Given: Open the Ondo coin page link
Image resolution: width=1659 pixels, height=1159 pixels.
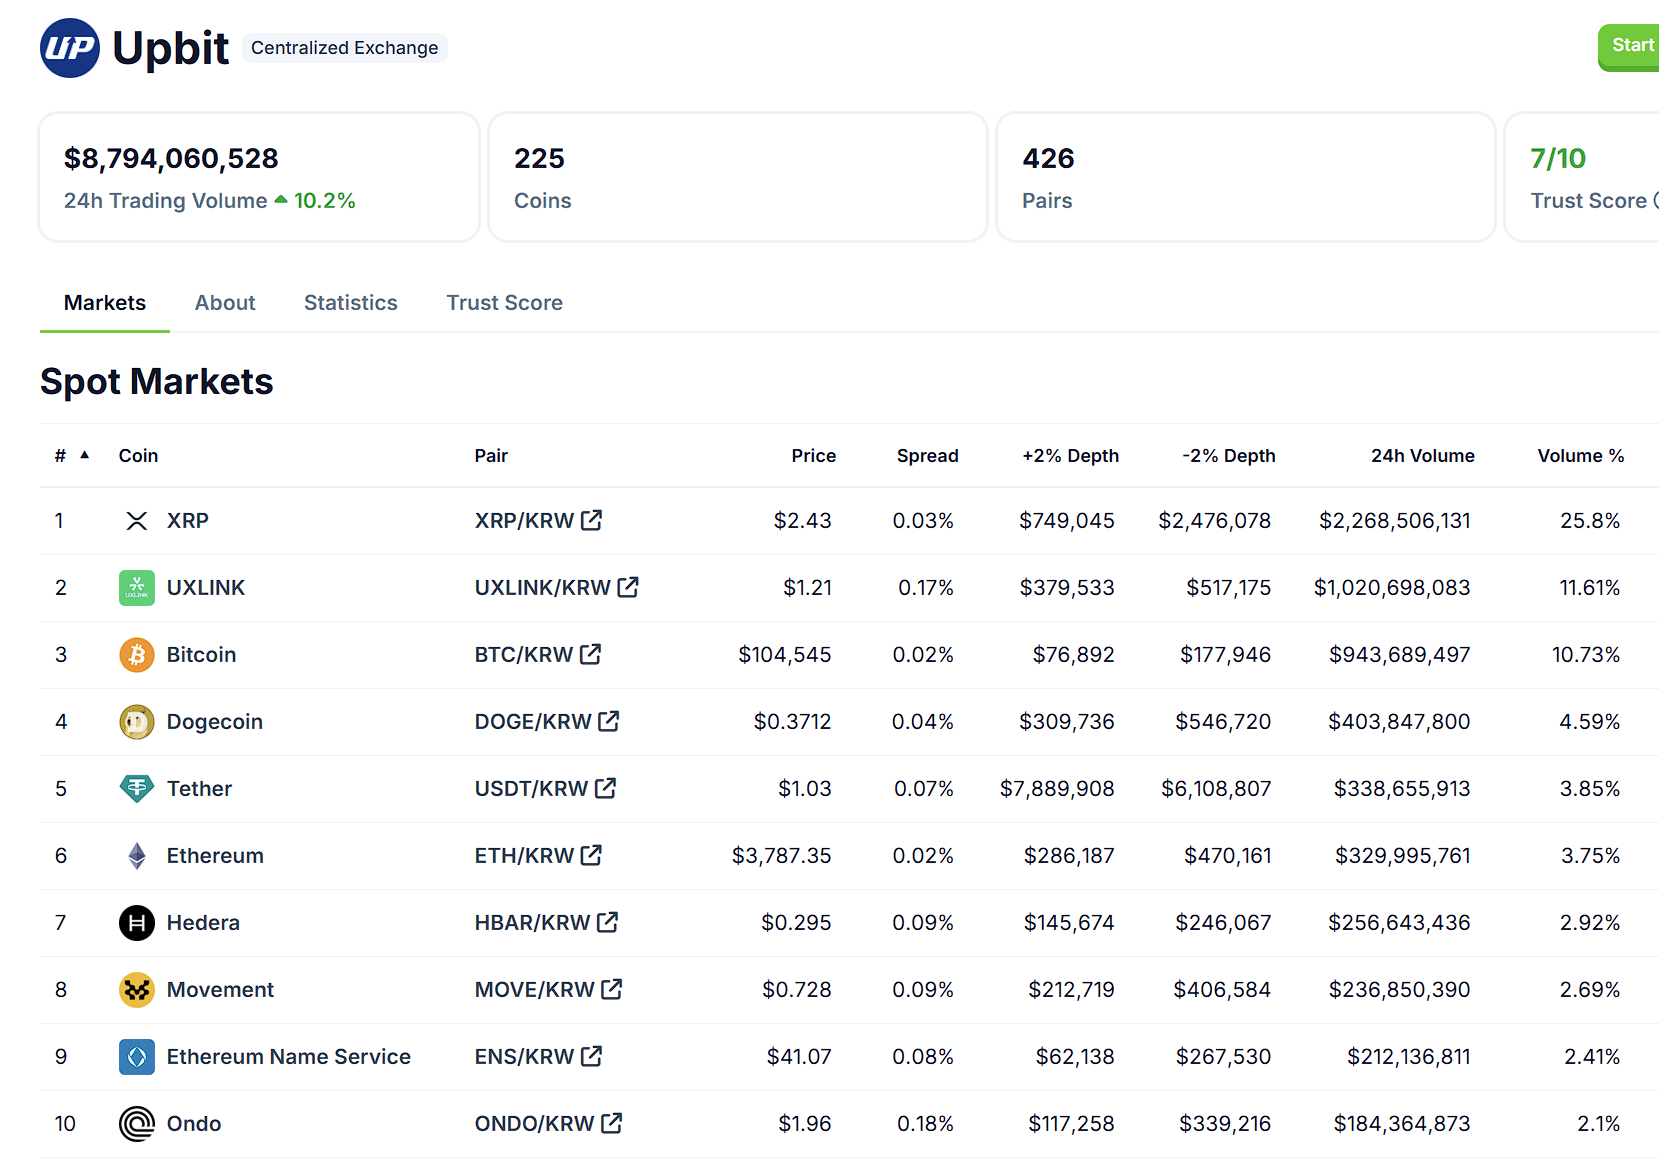Looking at the screenshot, I should pyautogui.click(x=194, y=1124).
